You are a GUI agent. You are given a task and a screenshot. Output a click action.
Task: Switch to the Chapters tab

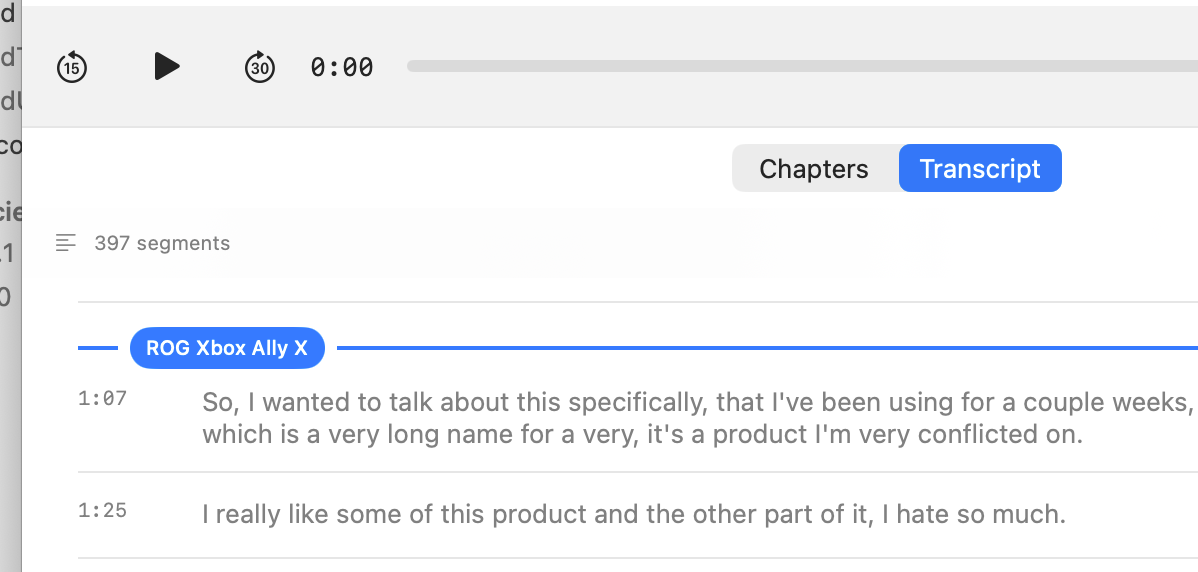pos(814,169)
